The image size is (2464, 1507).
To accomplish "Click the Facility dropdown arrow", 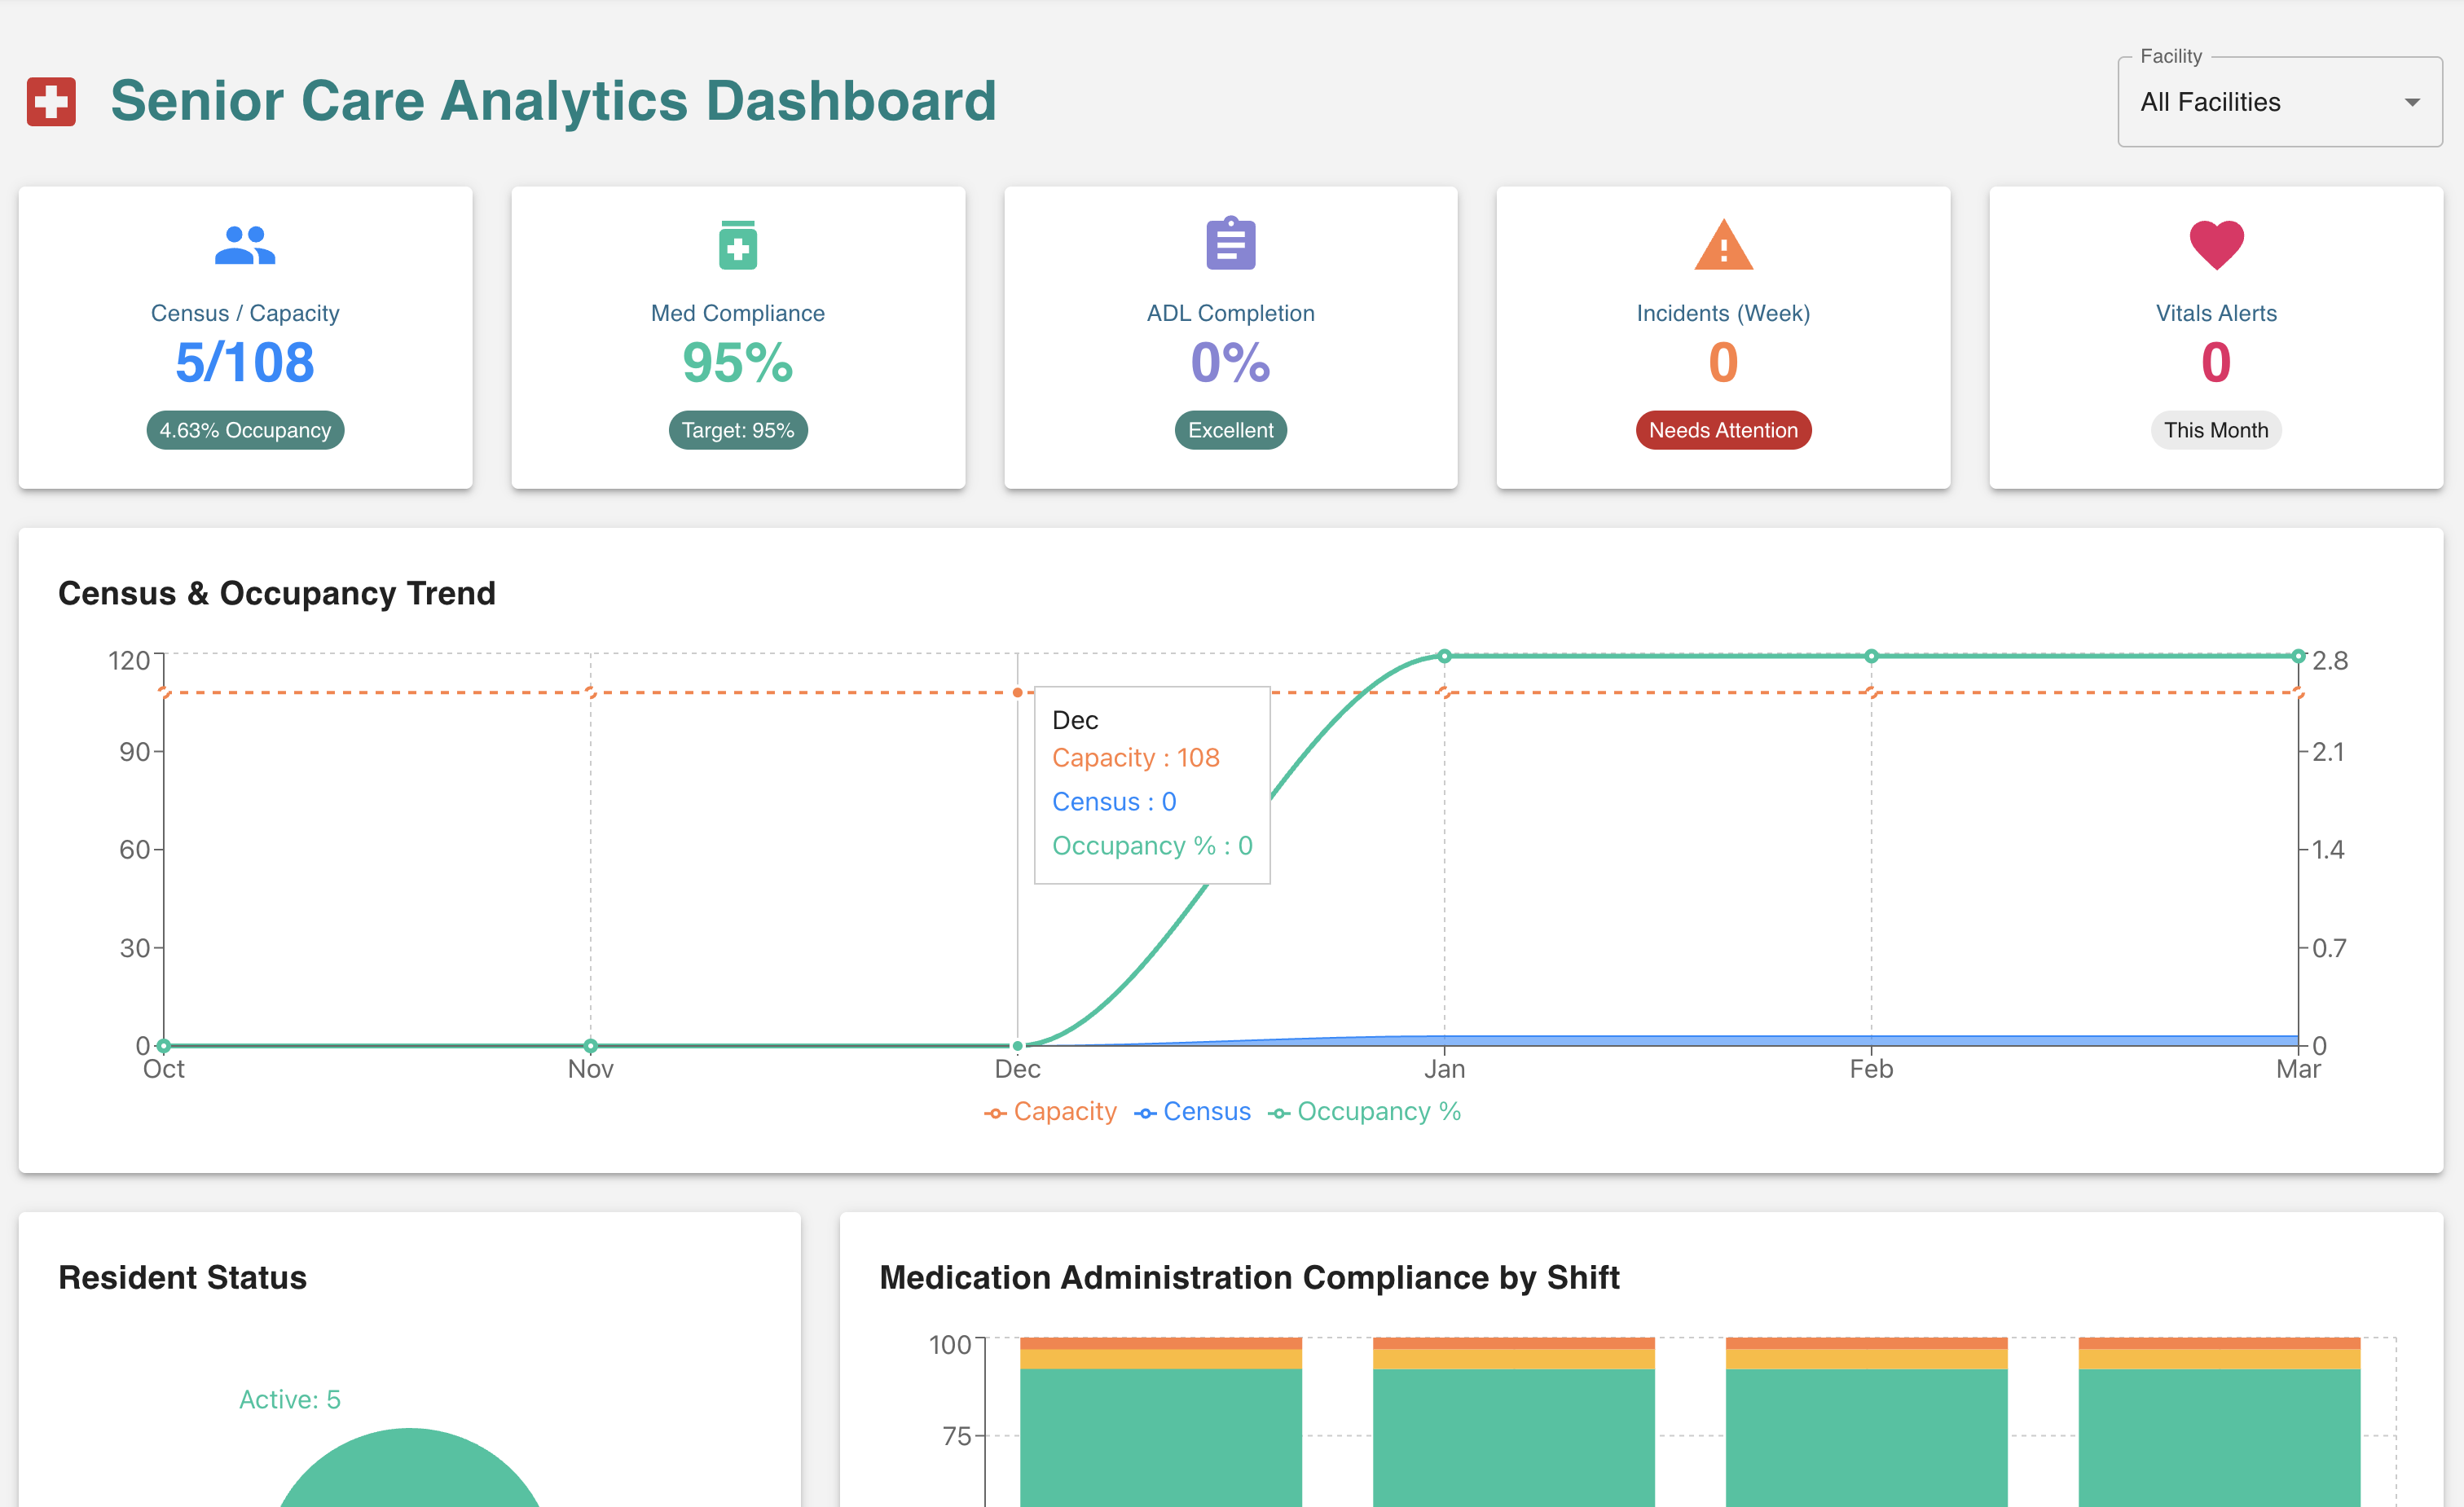I will click(2412, 103).
